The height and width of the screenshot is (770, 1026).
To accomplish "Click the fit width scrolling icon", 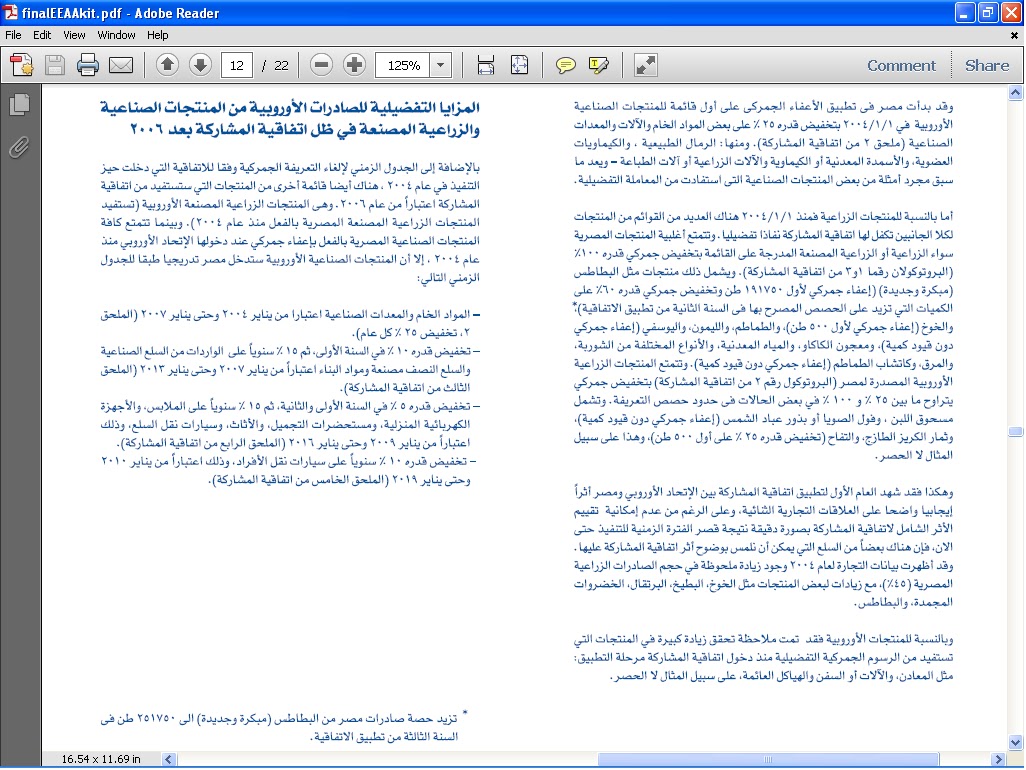I will (x=486, y=65).
